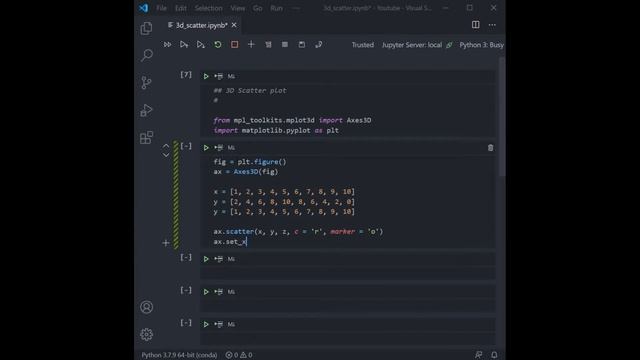
Task: Choose Jupyter Server: local option
Action: [411, 45]
